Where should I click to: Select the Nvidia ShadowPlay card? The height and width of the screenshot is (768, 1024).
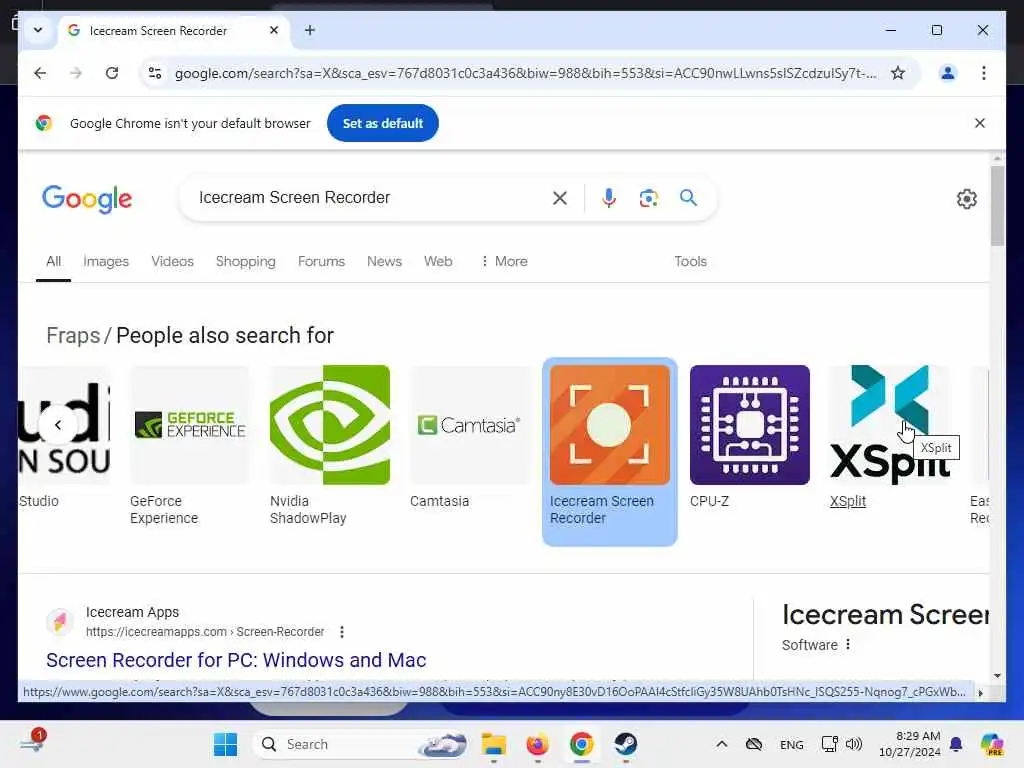[x=330, y=445]
